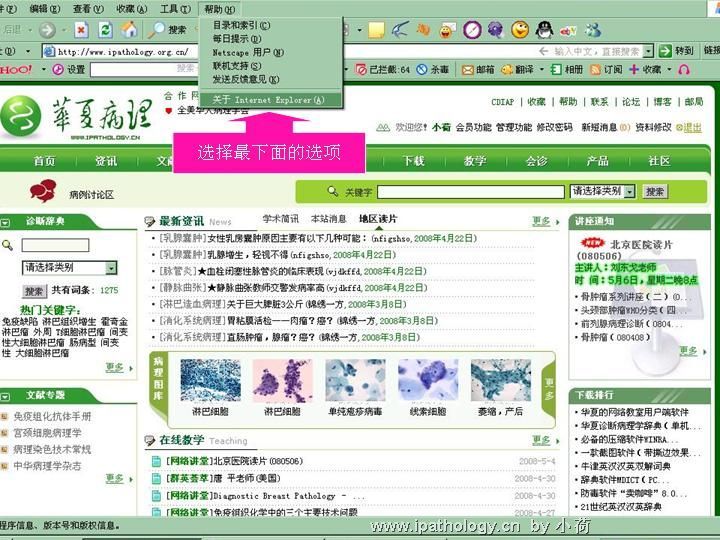Click the yellow smiley face toolbar icon
The width and height of the screenshot is (720, 540).
click(520, 30)
